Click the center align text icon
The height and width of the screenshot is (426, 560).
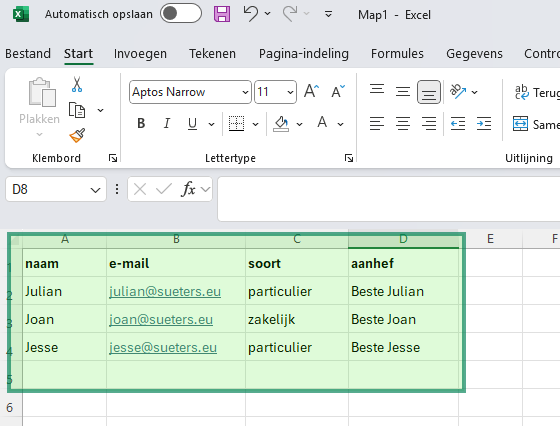[x=403, y=124]
